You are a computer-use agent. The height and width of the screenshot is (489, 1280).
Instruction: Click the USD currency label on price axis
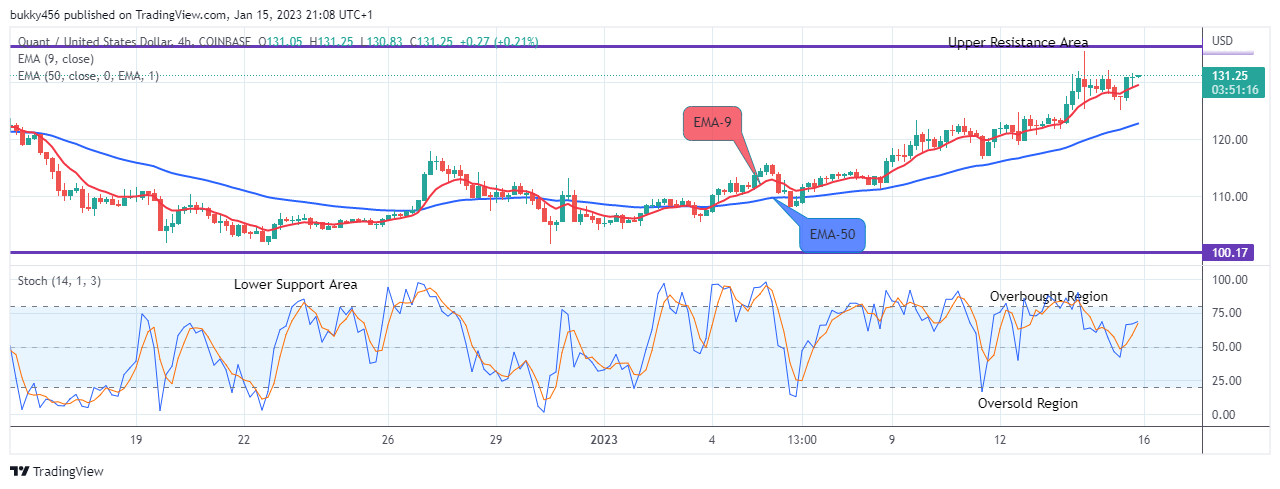coord(1222,41)
